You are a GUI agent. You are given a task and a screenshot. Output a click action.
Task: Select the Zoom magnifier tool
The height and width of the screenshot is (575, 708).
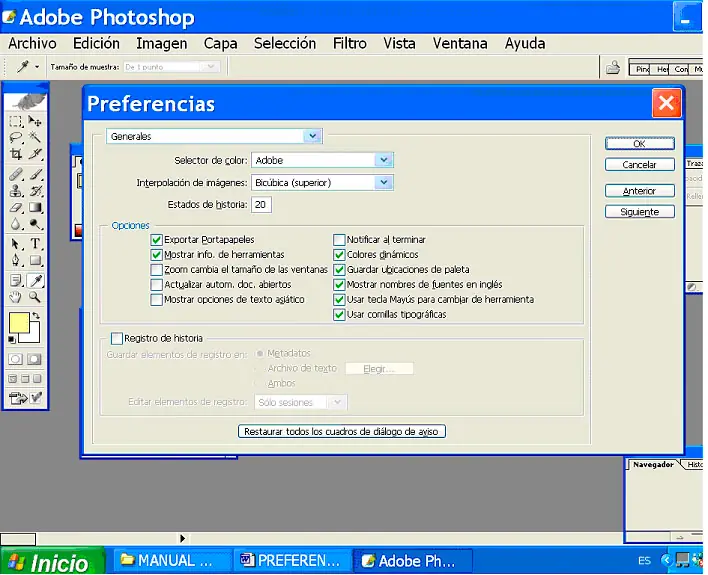pos(35,297)
